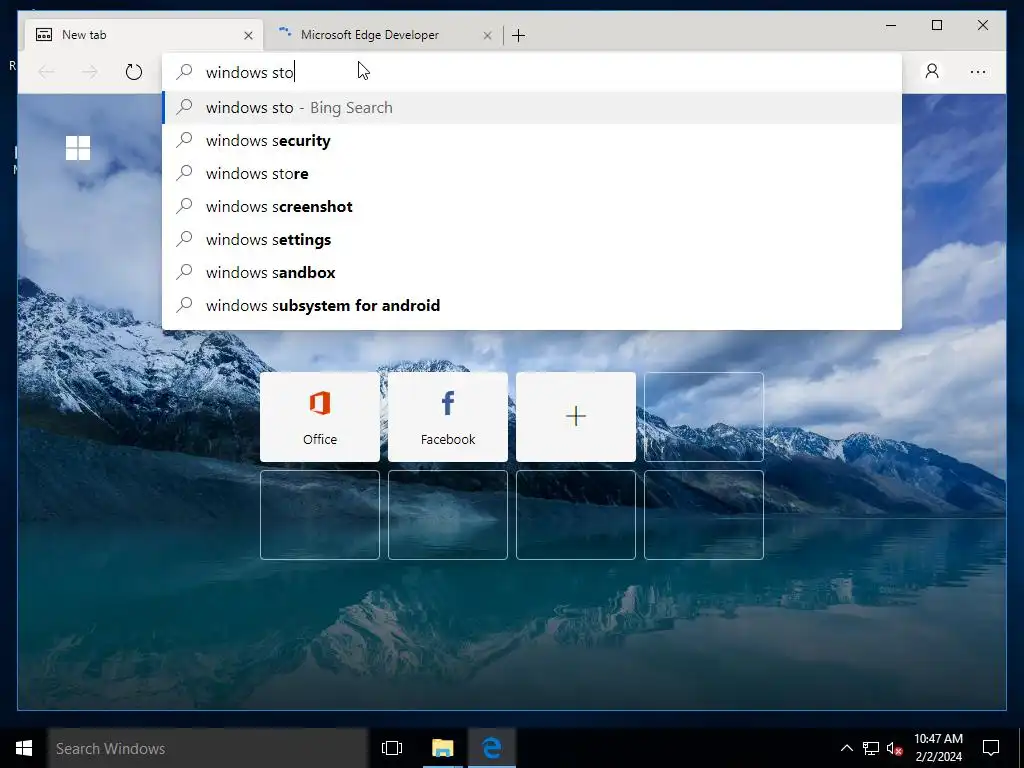This screenshot has width=1024, height=768.
Task: Select the New tab tab
Action: 144,35
